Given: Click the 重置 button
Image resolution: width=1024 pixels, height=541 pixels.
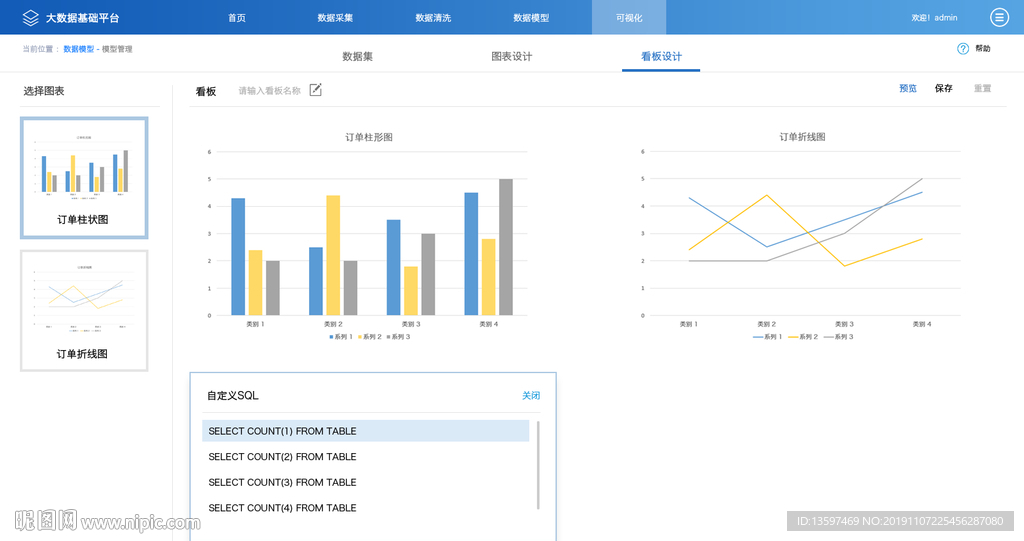Looking at the screenshot, I should pos(982,89).
